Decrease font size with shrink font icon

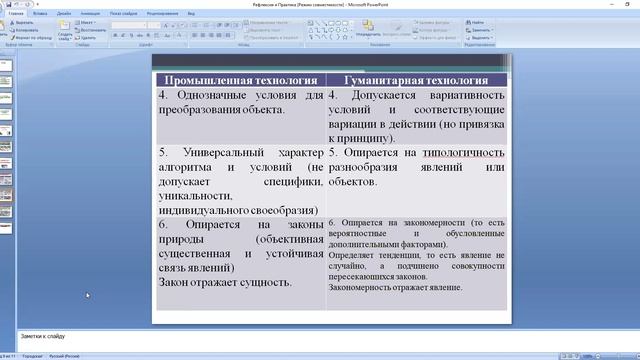point(173,25)
